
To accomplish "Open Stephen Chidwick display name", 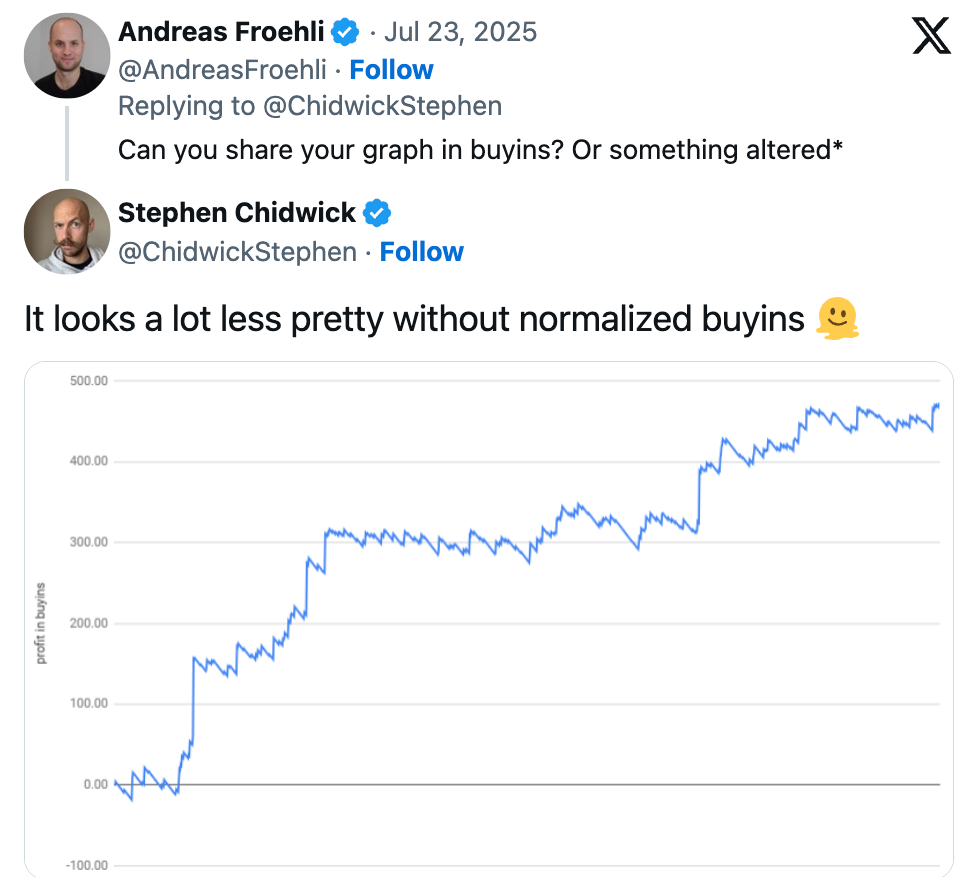I will (237, 213).
